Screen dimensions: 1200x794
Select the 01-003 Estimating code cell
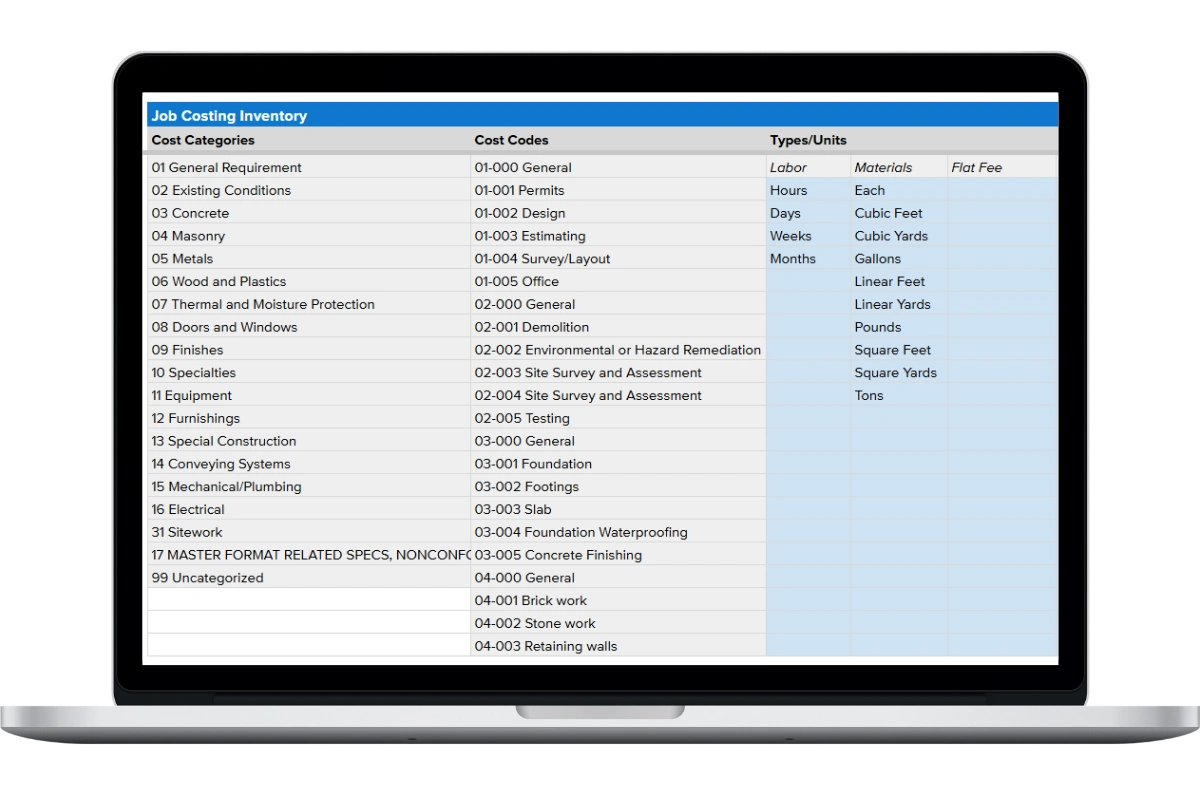click(x=618, y=236)
